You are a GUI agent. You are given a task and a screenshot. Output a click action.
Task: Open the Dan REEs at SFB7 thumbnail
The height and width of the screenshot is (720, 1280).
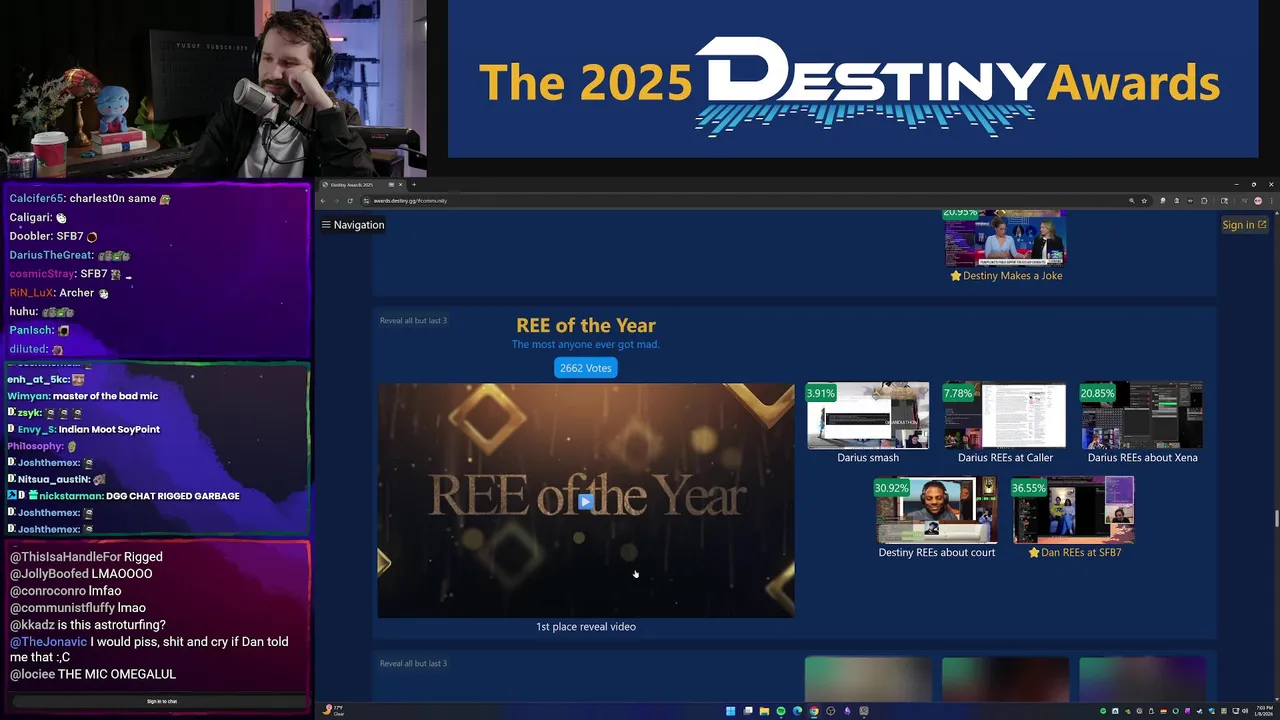1073,511
